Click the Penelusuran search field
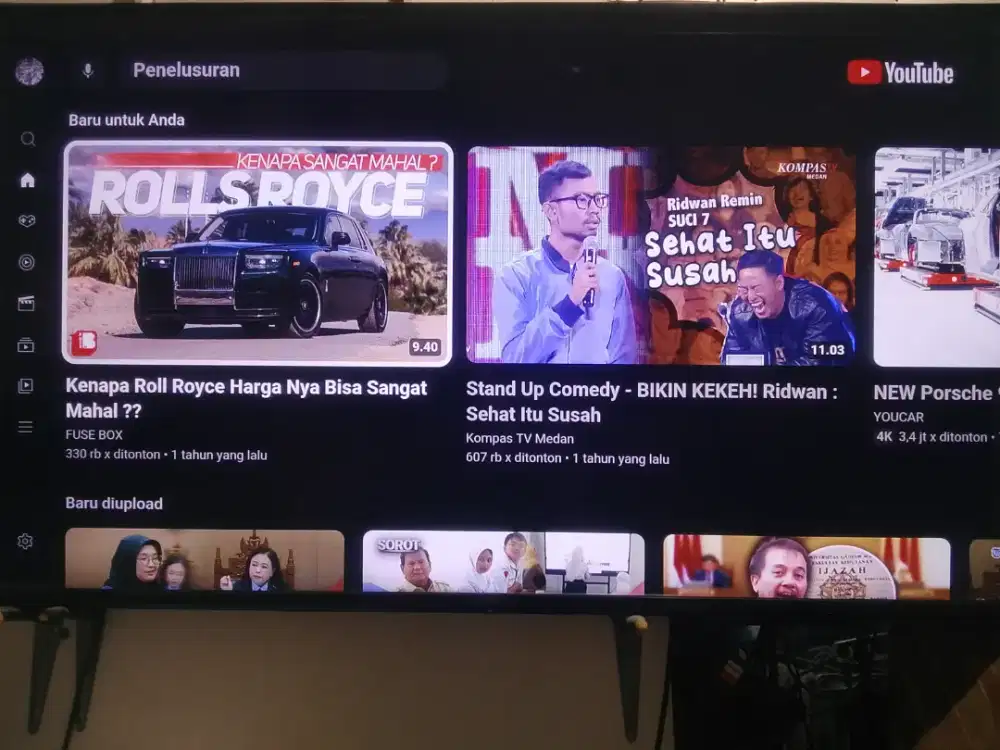This screenshot has width=1000, height=750. (x=280, y=70)
